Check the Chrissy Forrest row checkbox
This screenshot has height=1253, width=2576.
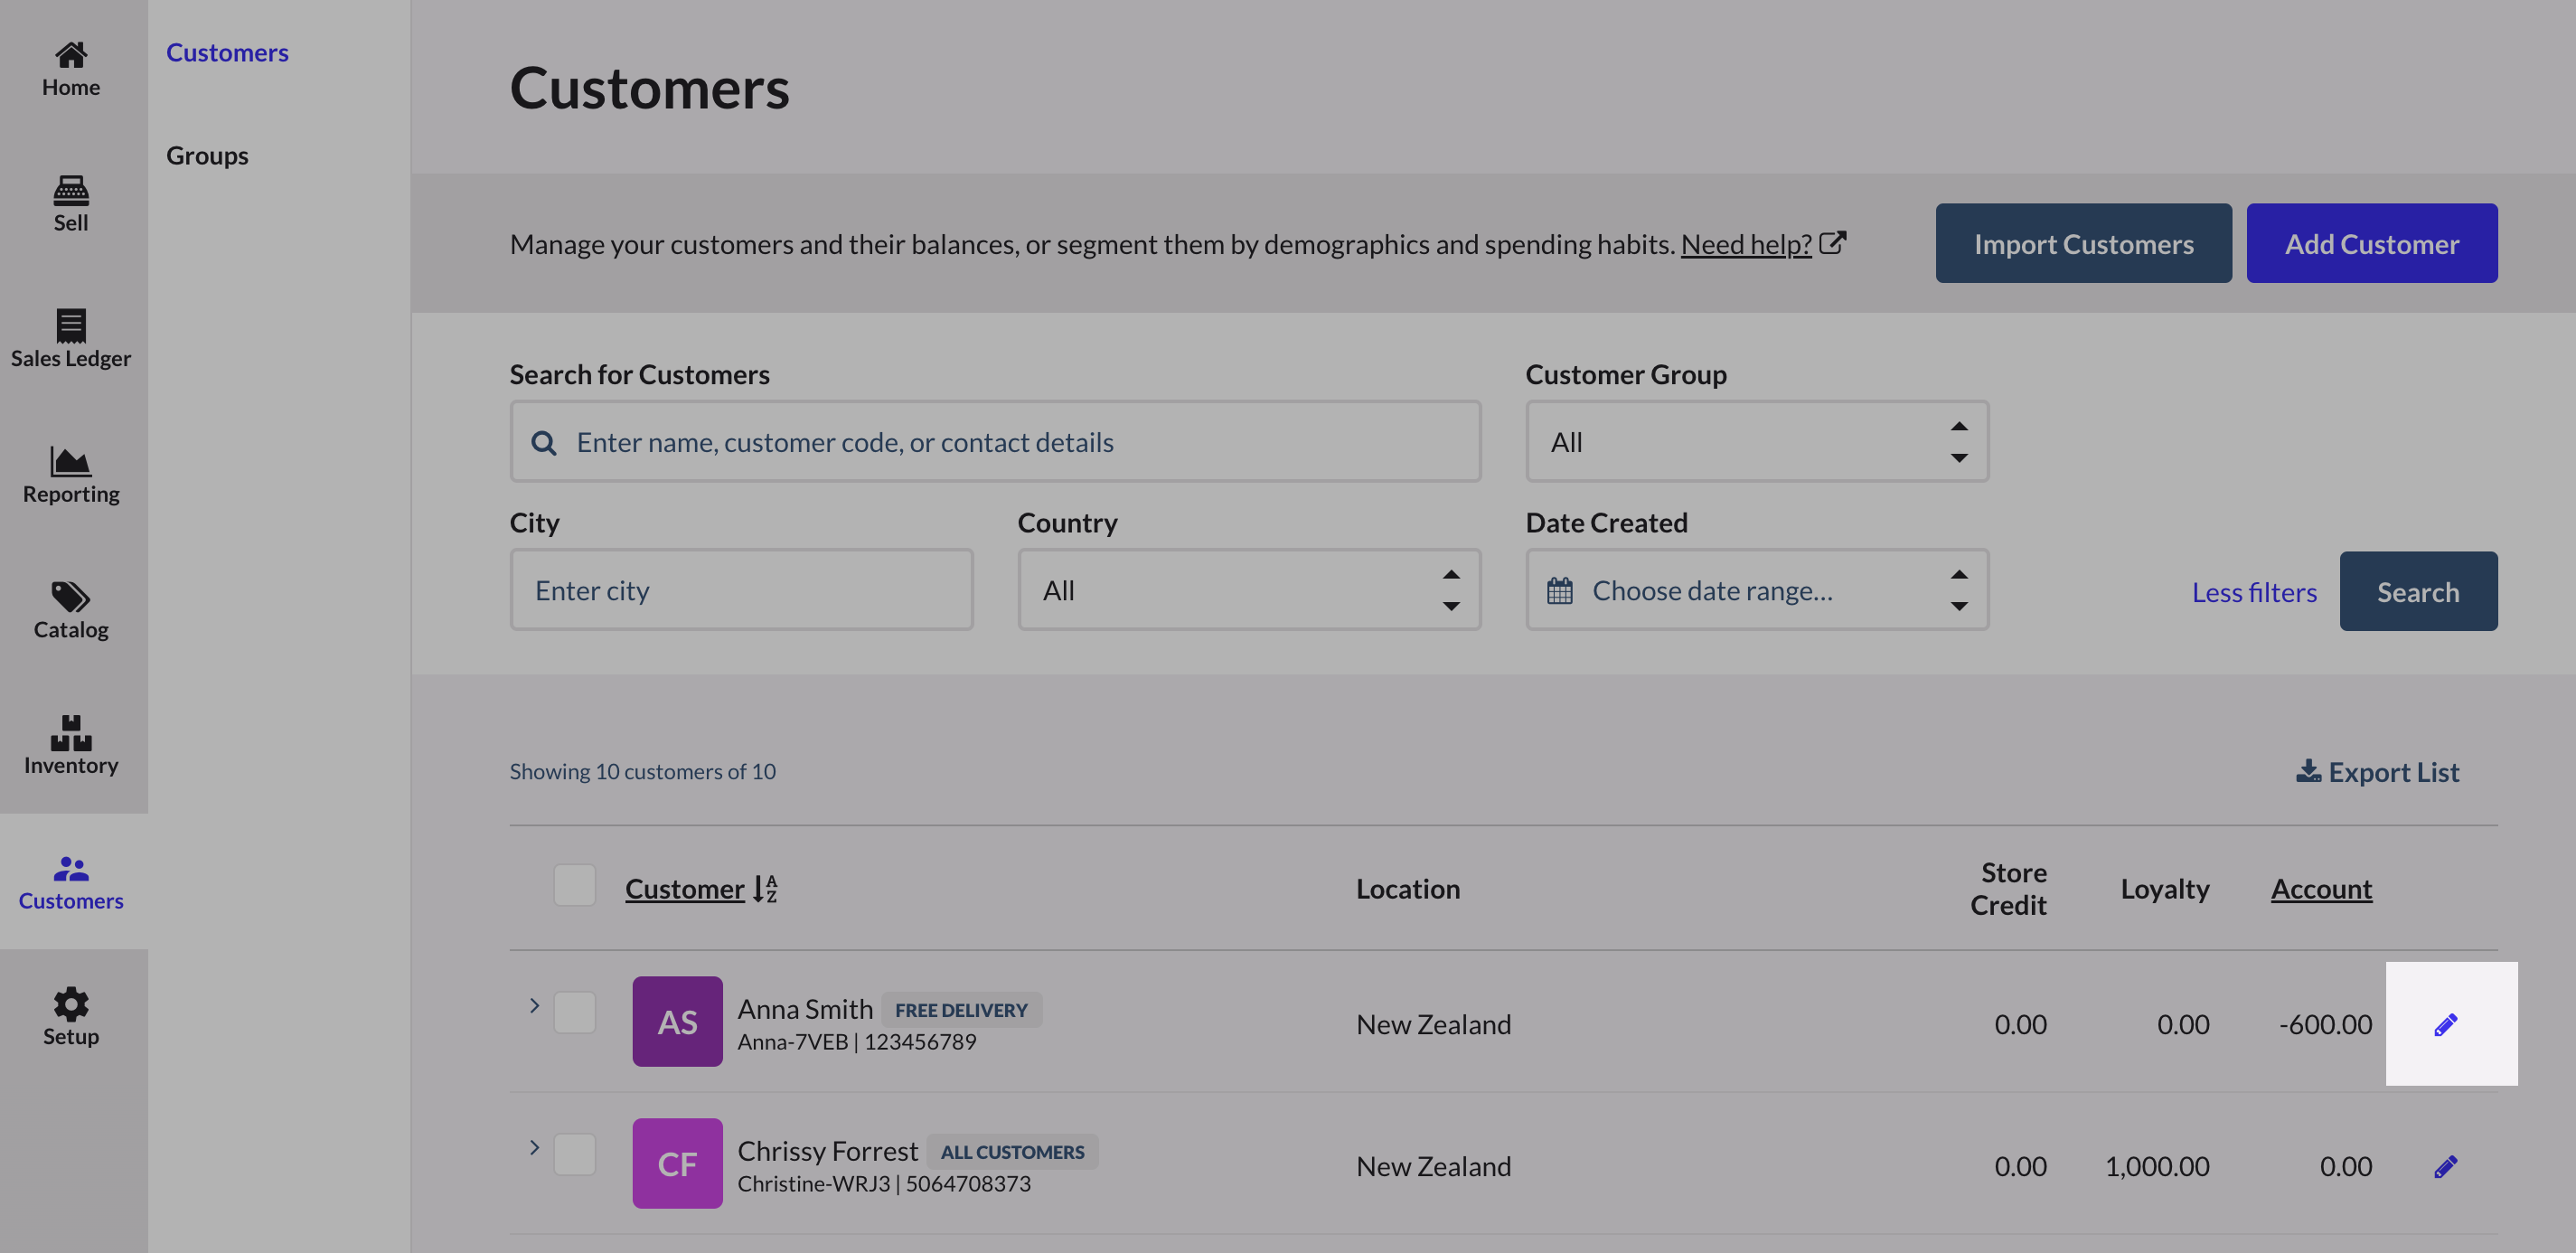[575, 1154]
